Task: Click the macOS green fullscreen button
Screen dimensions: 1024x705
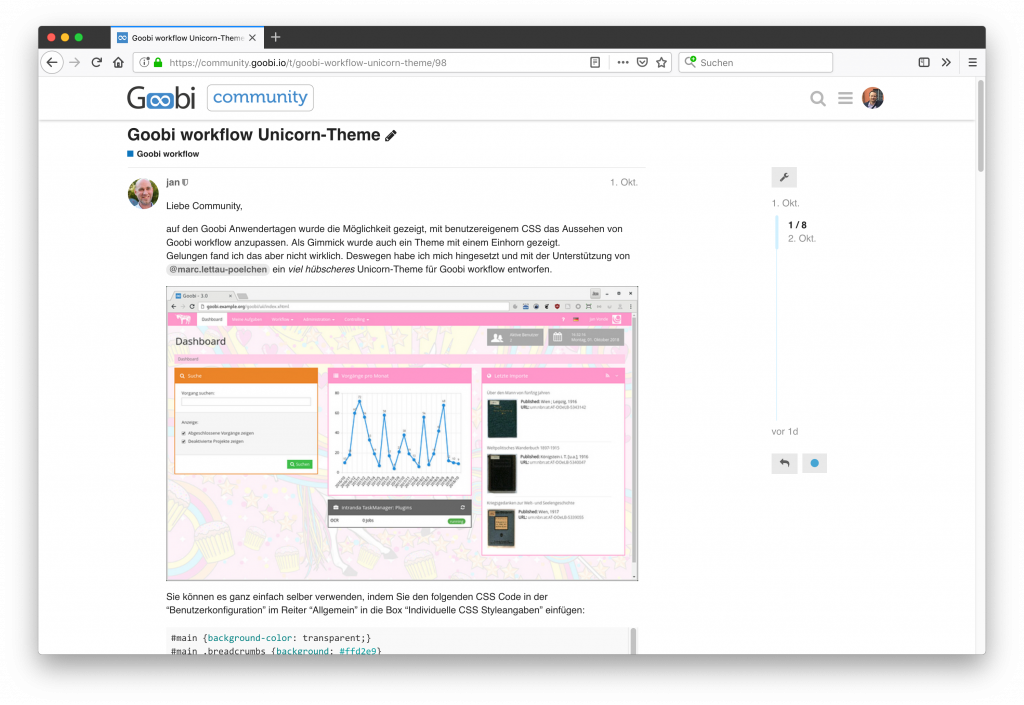Action: click(x=79, y=37)
